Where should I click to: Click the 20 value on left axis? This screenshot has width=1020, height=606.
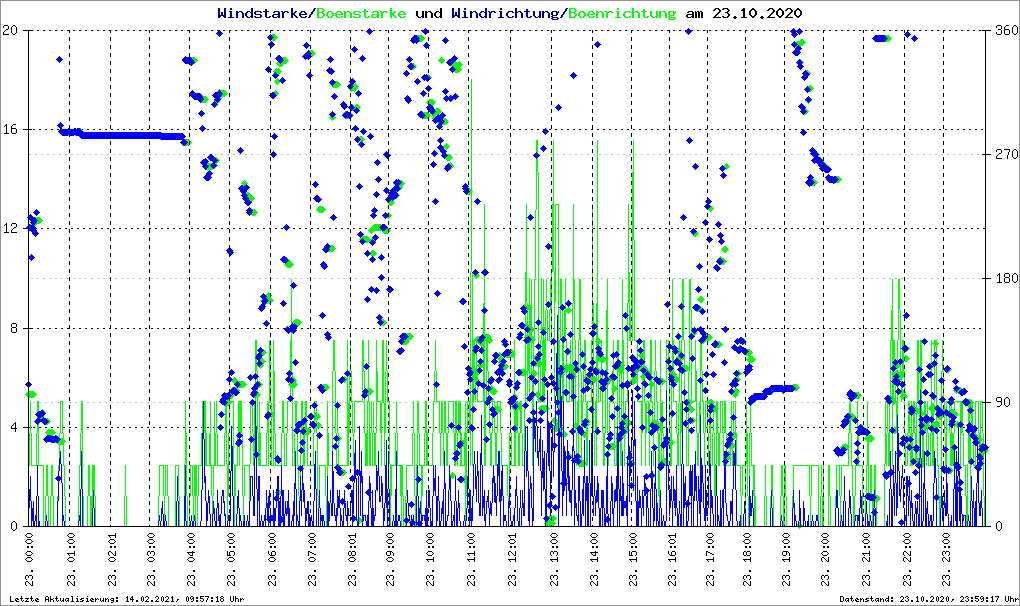pos(11,30)
